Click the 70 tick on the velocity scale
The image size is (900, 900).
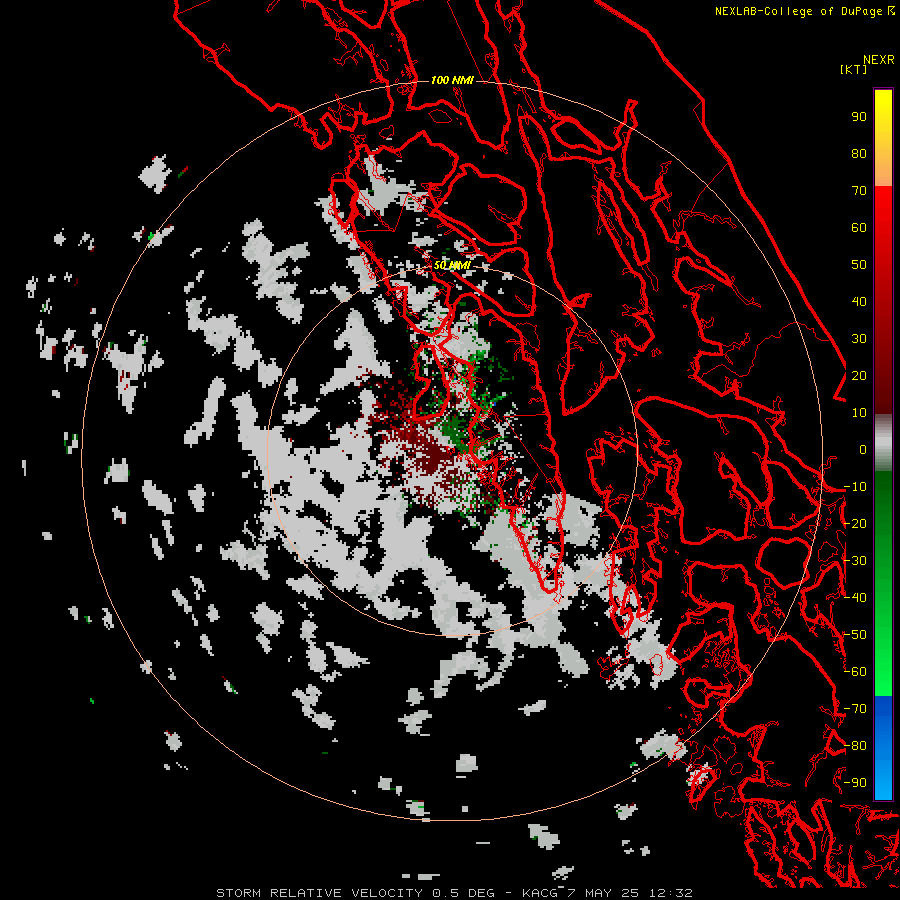(x=859, y=191)
